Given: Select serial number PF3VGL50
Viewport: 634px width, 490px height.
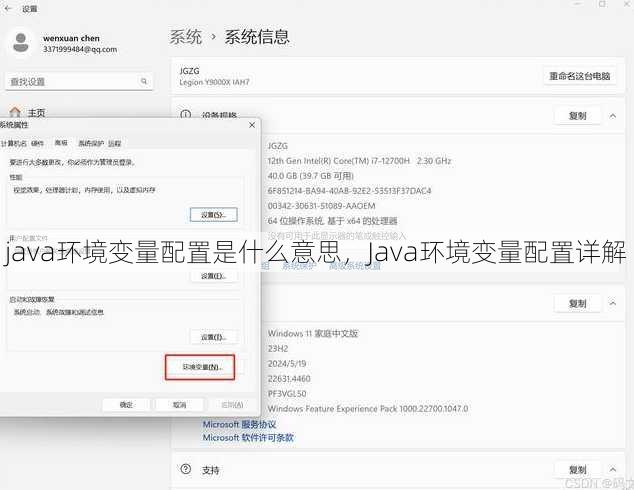Looking at the screenshot, I should tap(287, 393).
